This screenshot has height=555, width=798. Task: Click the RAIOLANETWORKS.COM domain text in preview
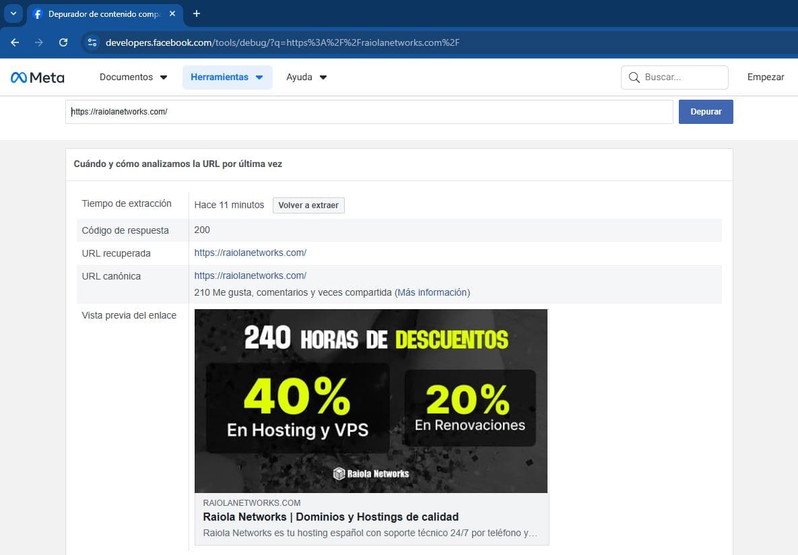252,503
